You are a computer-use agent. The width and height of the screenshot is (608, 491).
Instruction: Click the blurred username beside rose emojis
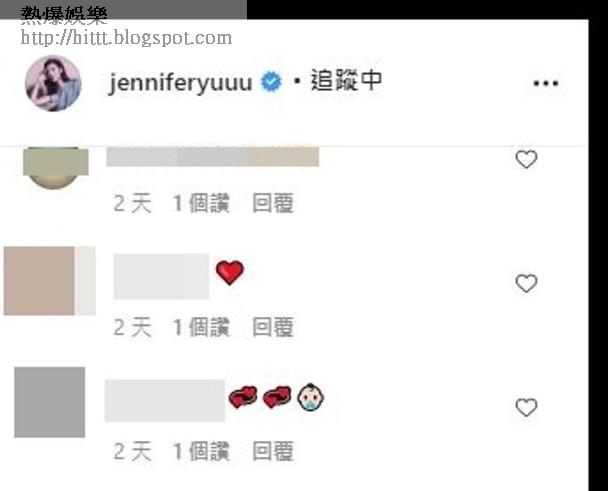(165, 400)
